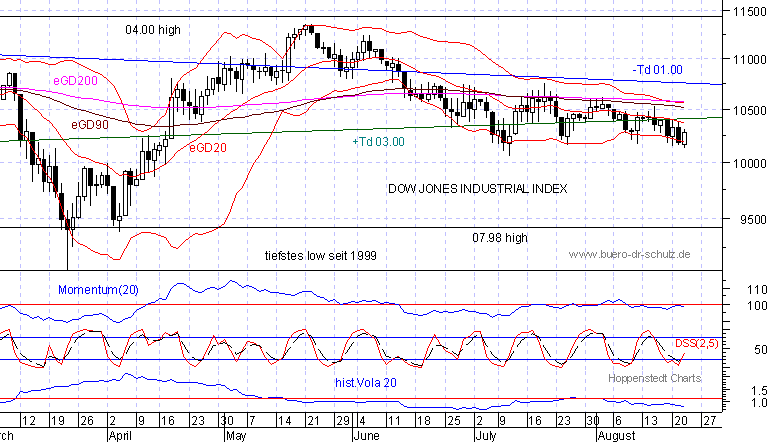Click the 9500 price axis value
This screenshot has height=442, width=770.
753,220
